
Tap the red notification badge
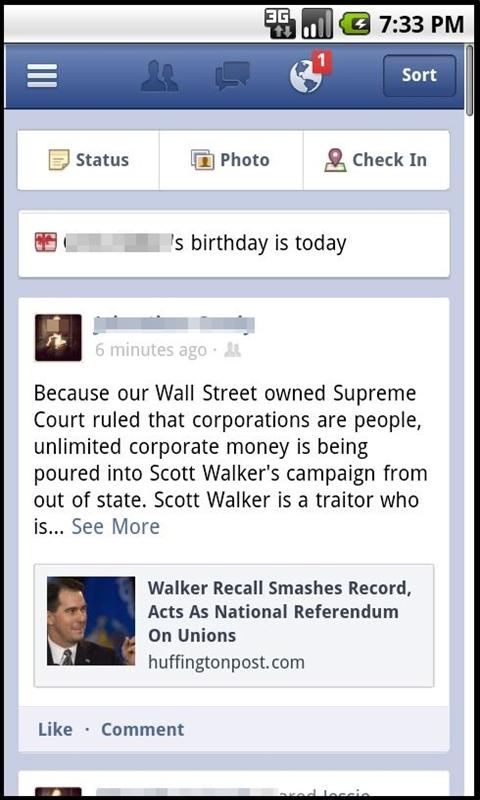point(322,62)
